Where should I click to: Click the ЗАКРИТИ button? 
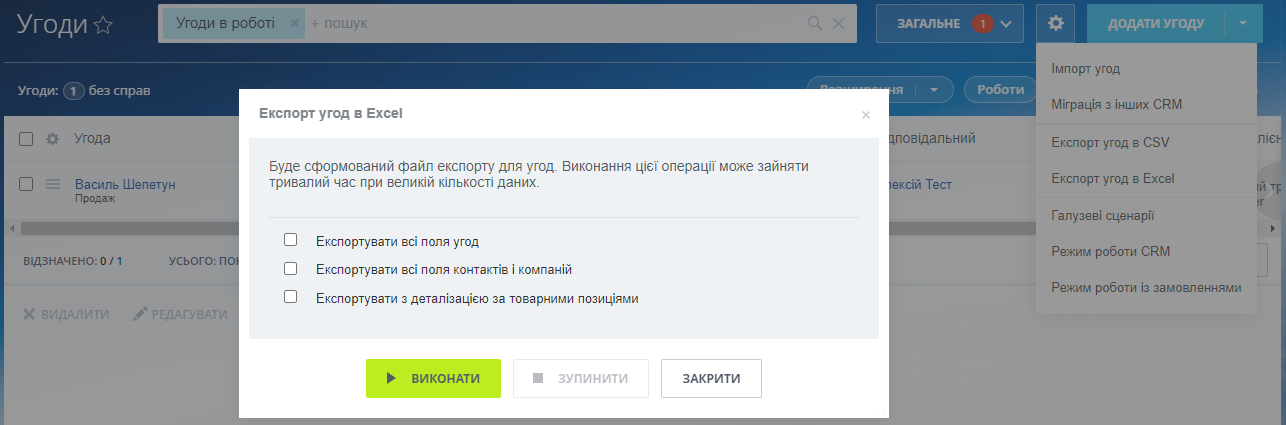[x=711, y=379]
